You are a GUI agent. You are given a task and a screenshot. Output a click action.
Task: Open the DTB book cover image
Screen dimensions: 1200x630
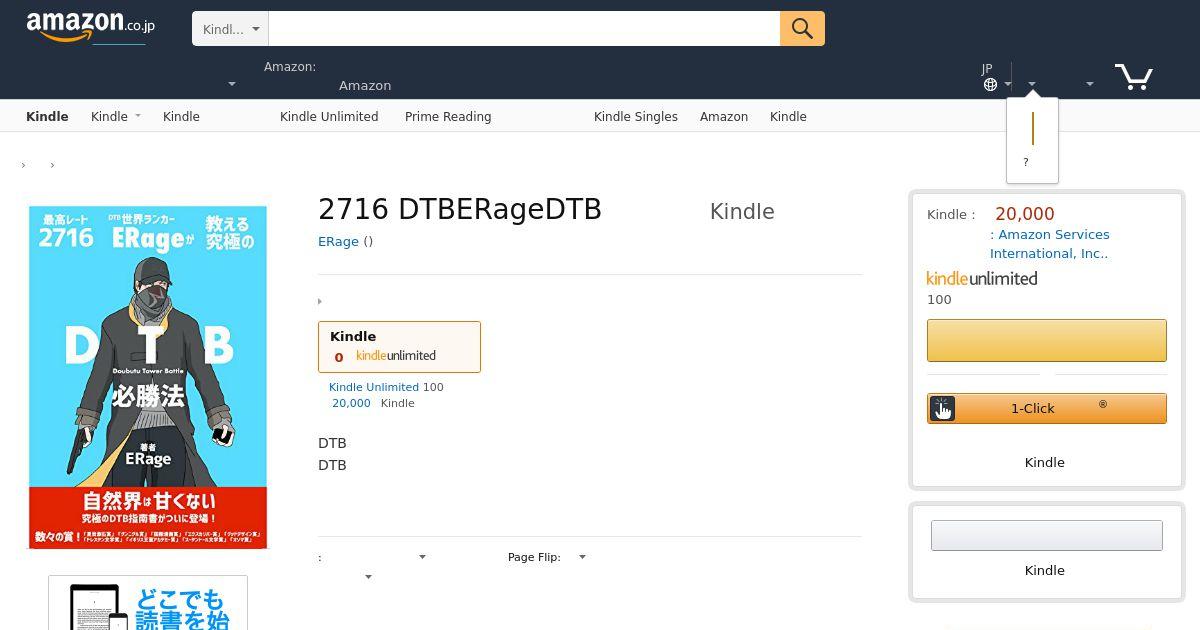click(x=148, y=377)
